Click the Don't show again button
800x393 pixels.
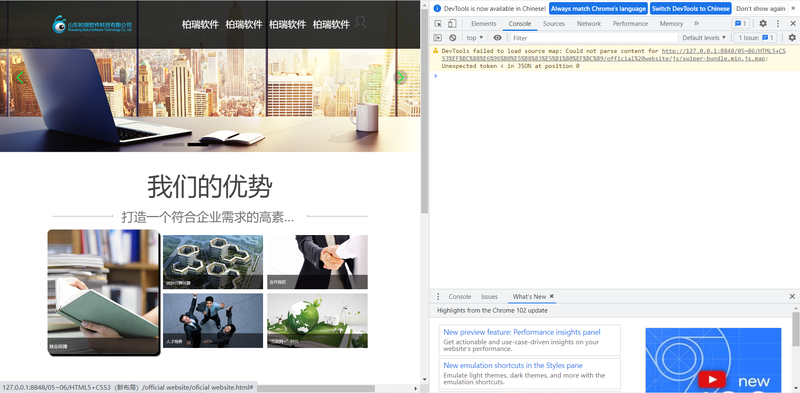[761, 9]
